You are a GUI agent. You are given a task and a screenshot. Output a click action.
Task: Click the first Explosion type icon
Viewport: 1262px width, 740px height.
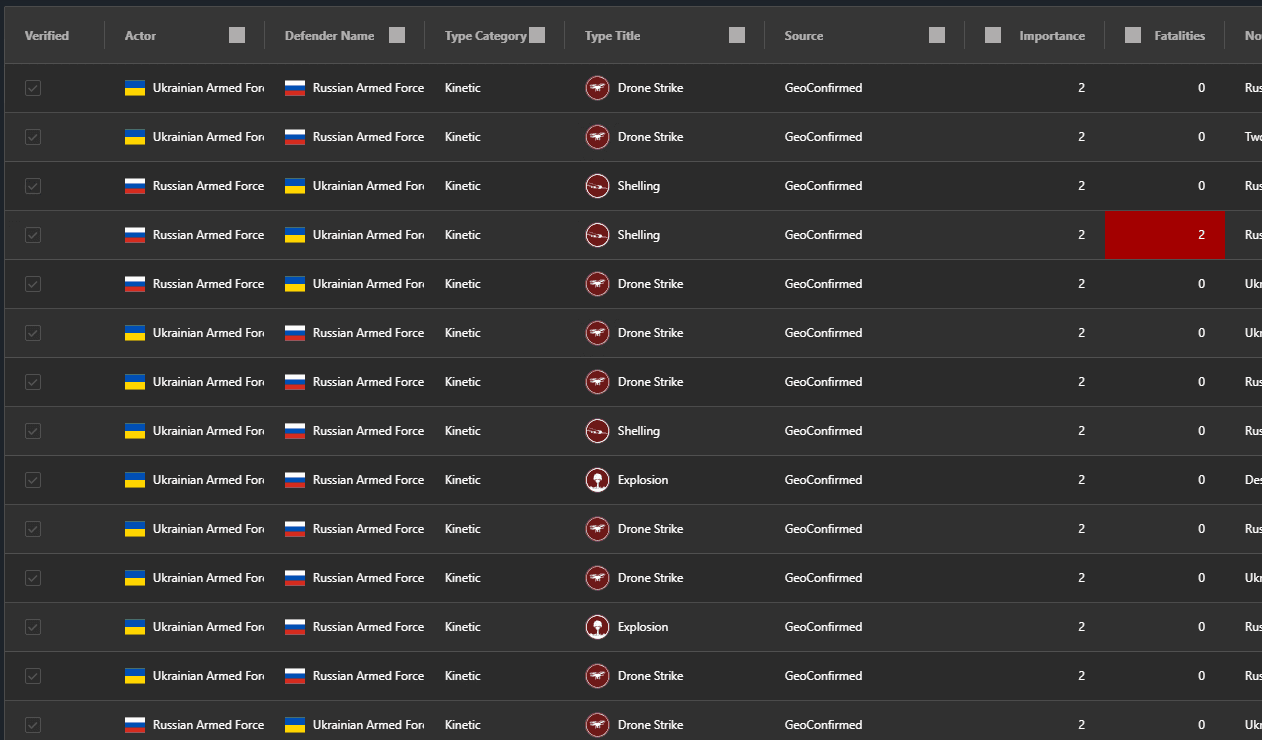tap(597, 480)
